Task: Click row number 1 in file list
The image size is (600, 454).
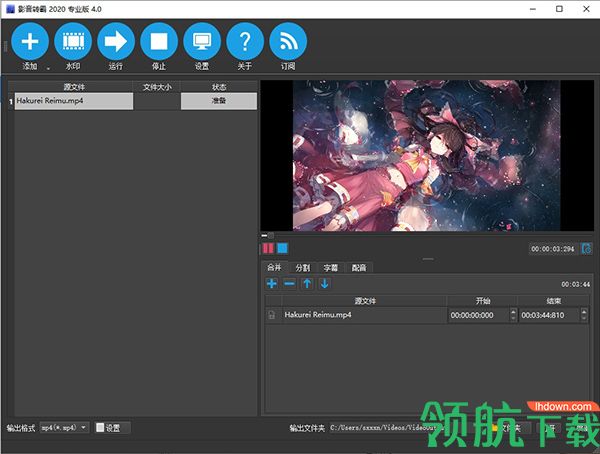Action: click(11, 101)
